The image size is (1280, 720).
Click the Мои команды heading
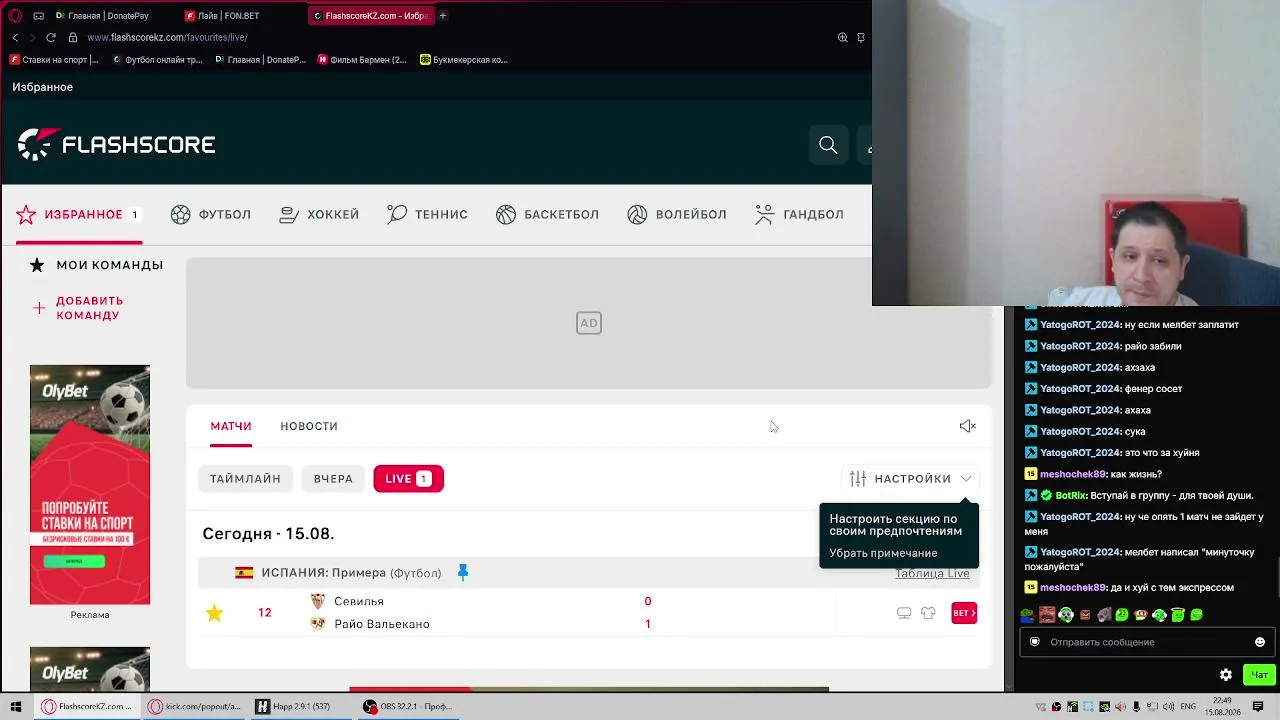(x=110, y=265)
